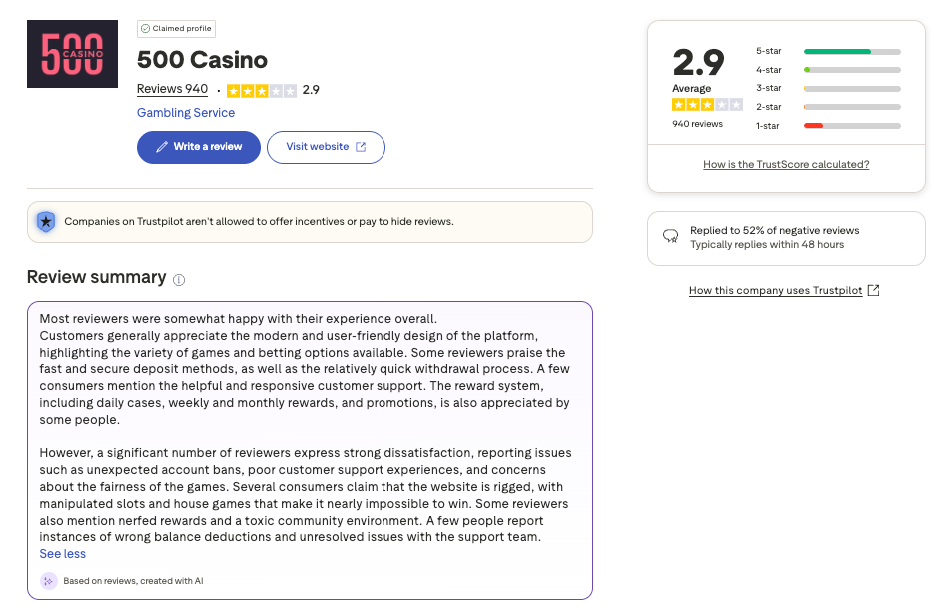Image resolution: width=952 pixels, height=608 pixels.
Task: Filter reviews by the 4-star bar
Action: click(x=851, y=70)
